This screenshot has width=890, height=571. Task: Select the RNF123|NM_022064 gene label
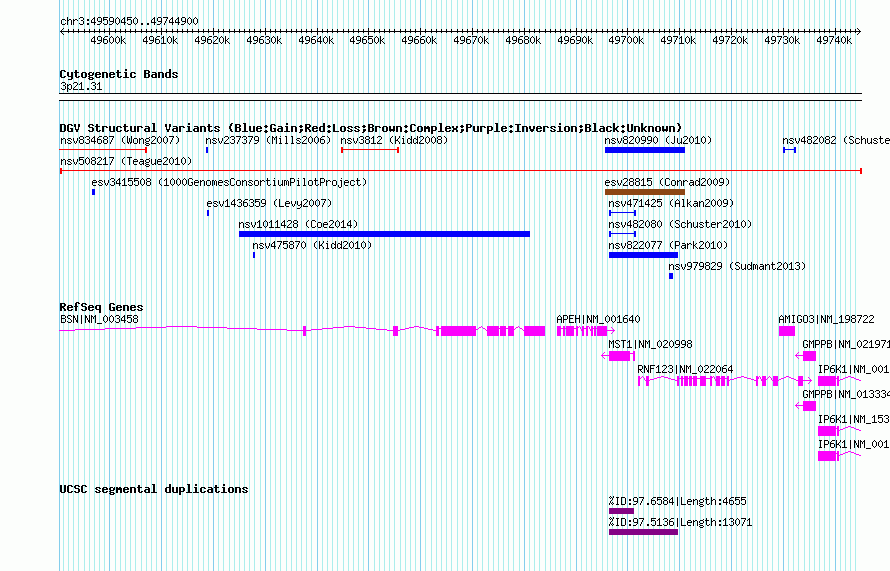click(x=685, y=370)
